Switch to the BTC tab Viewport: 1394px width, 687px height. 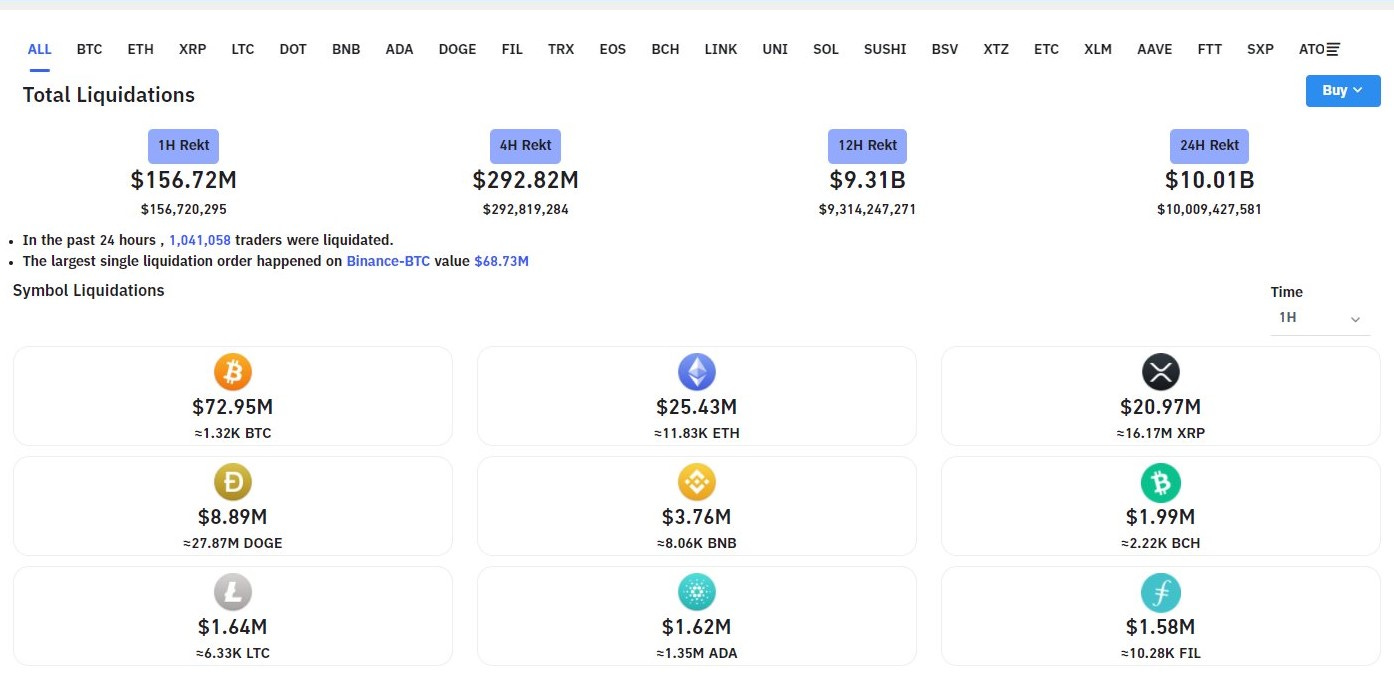(90, 49)
